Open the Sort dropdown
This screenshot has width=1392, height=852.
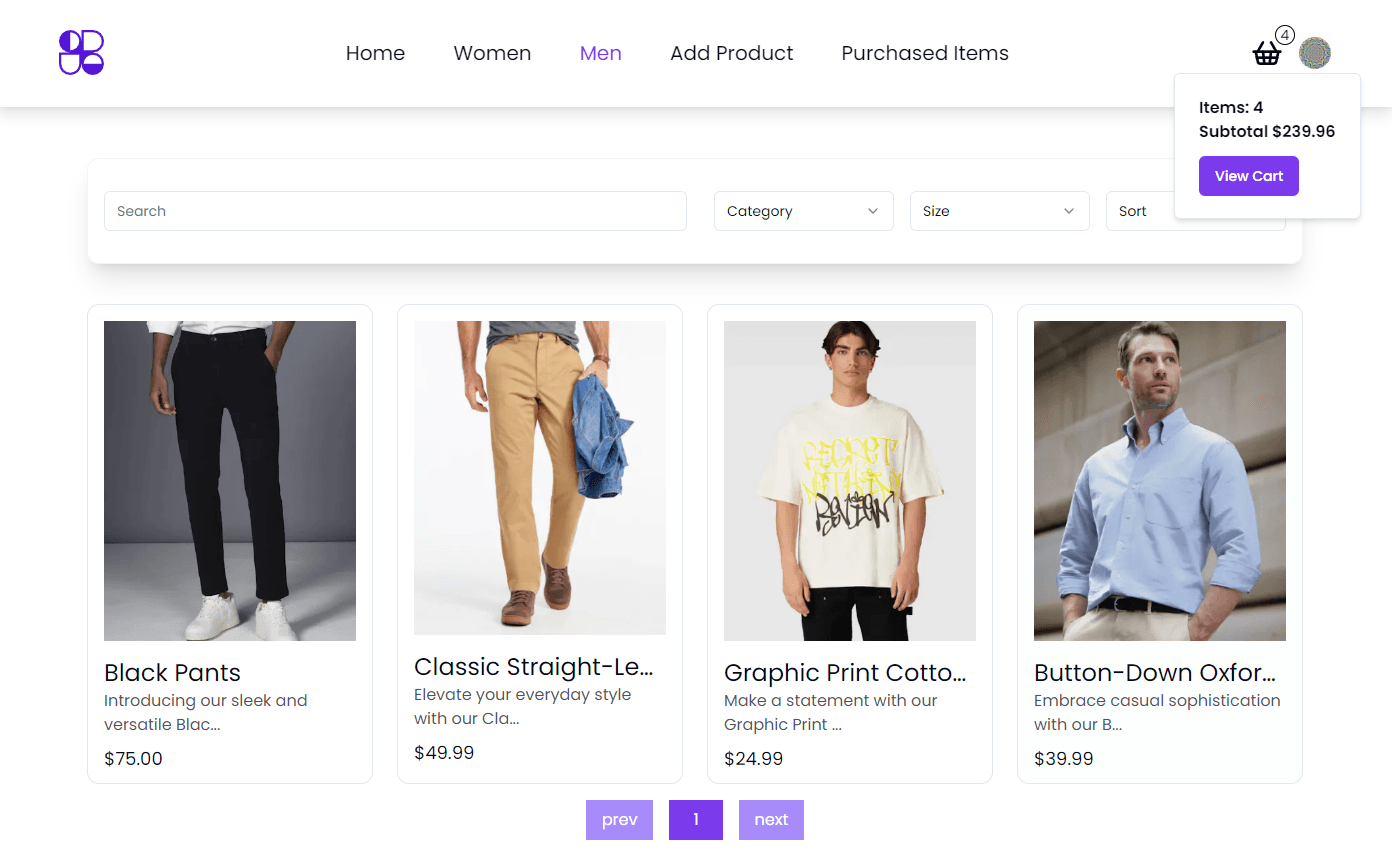(x=1140, y=211)
